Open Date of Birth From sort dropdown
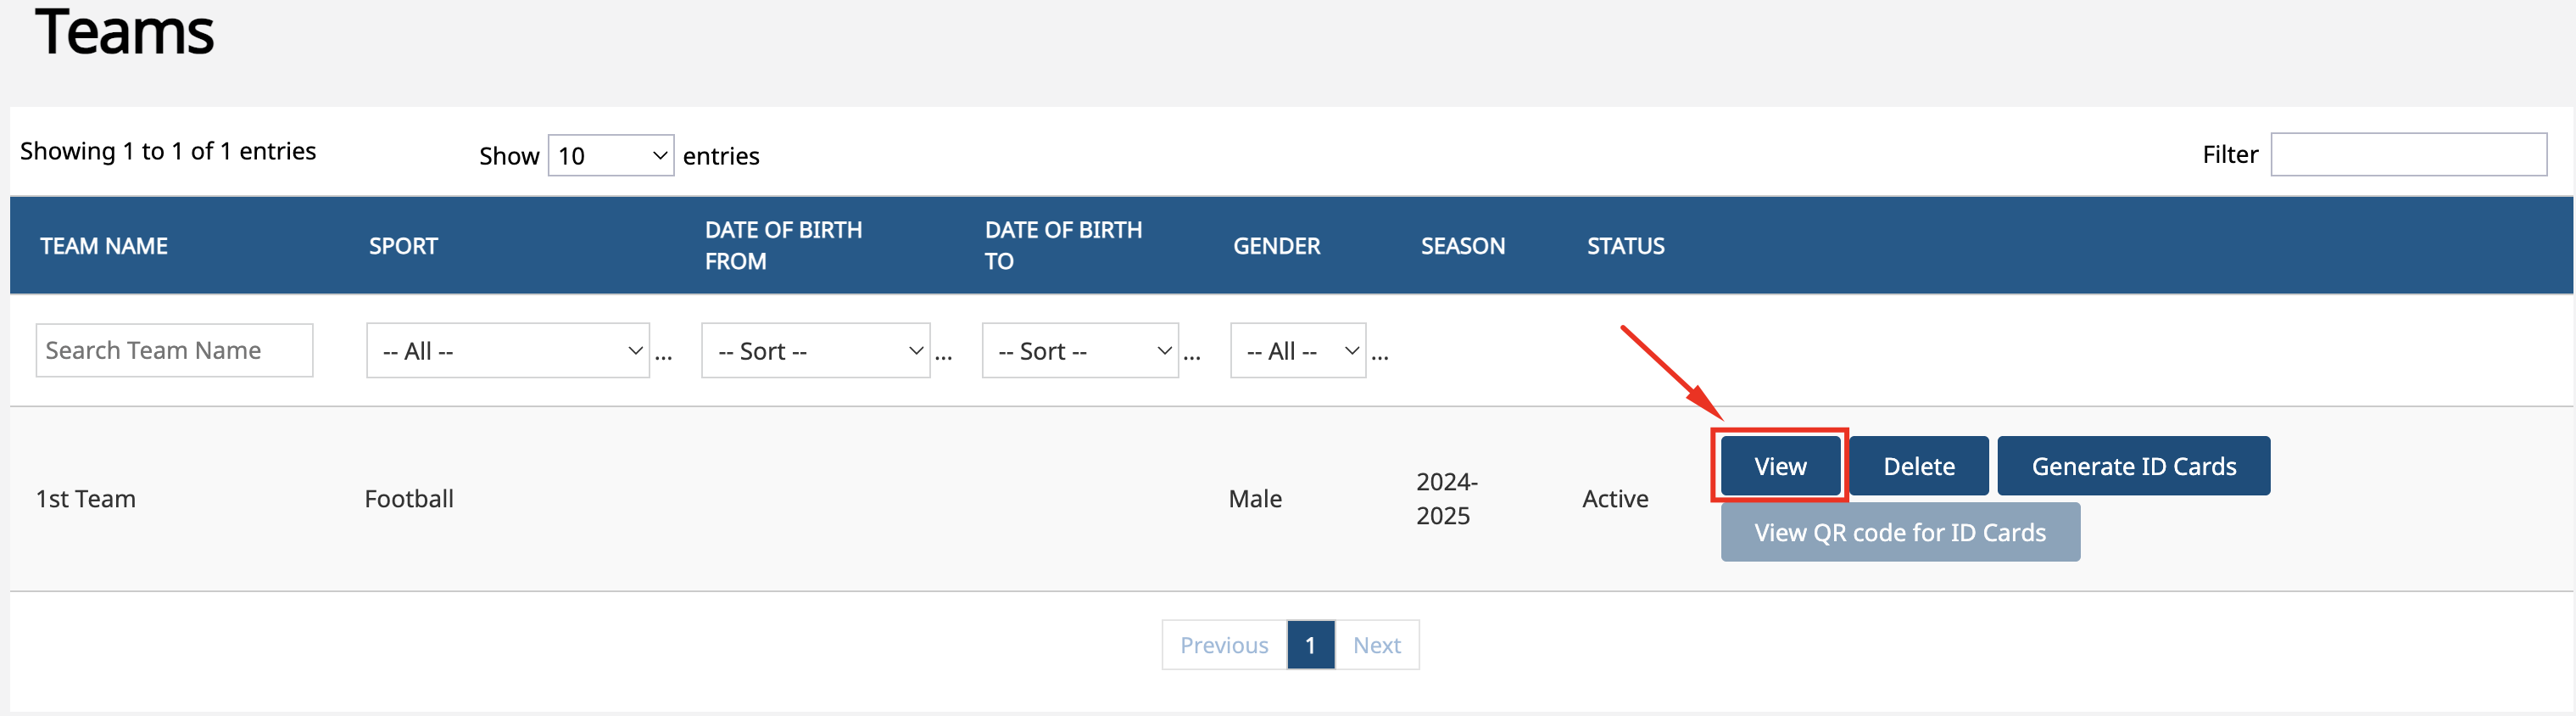The height and width of the screenshot is (716, 2576). [815, 350]
